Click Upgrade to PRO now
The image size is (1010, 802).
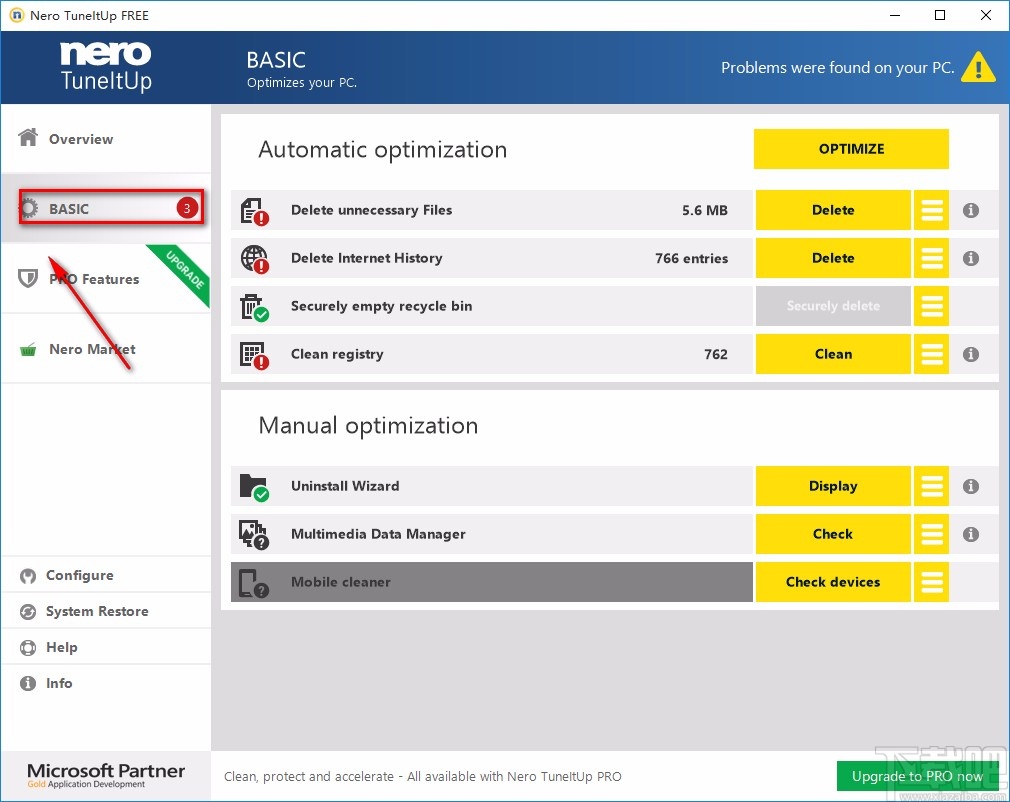pos(917,776)
